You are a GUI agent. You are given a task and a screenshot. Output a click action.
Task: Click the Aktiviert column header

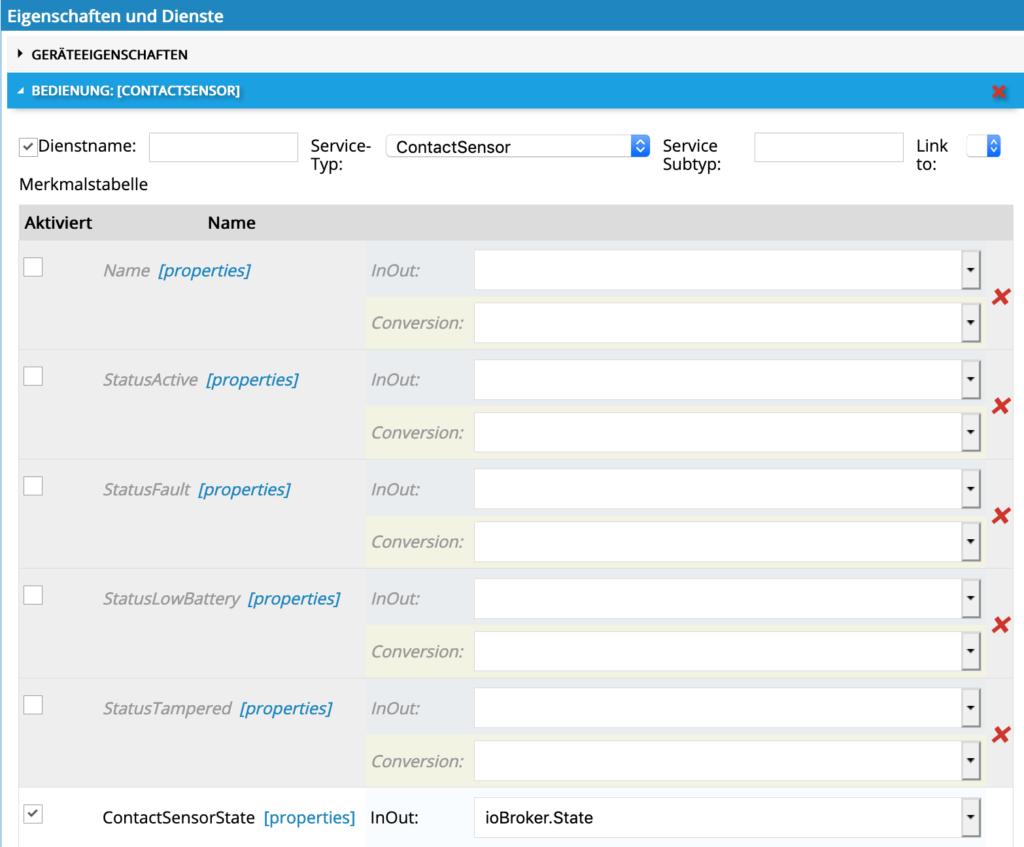point(58,223)
